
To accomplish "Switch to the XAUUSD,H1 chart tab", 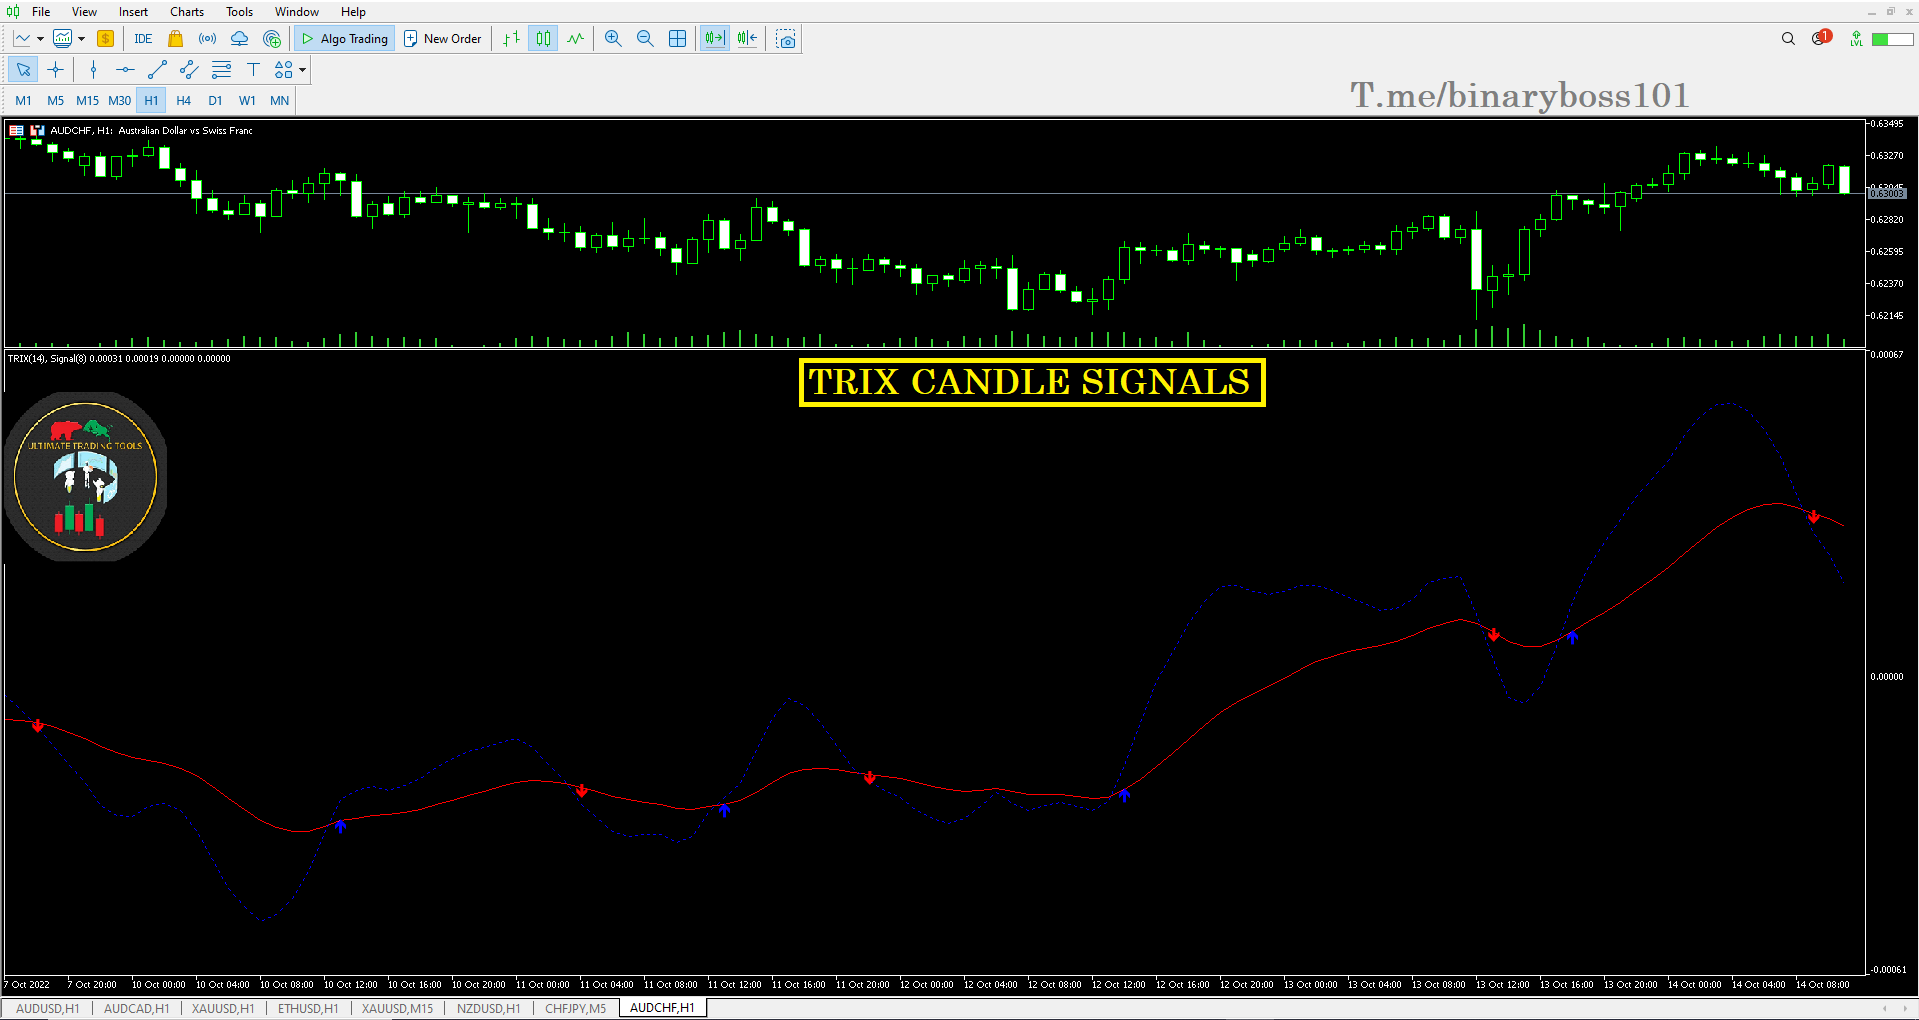I will coord(222,1008).
